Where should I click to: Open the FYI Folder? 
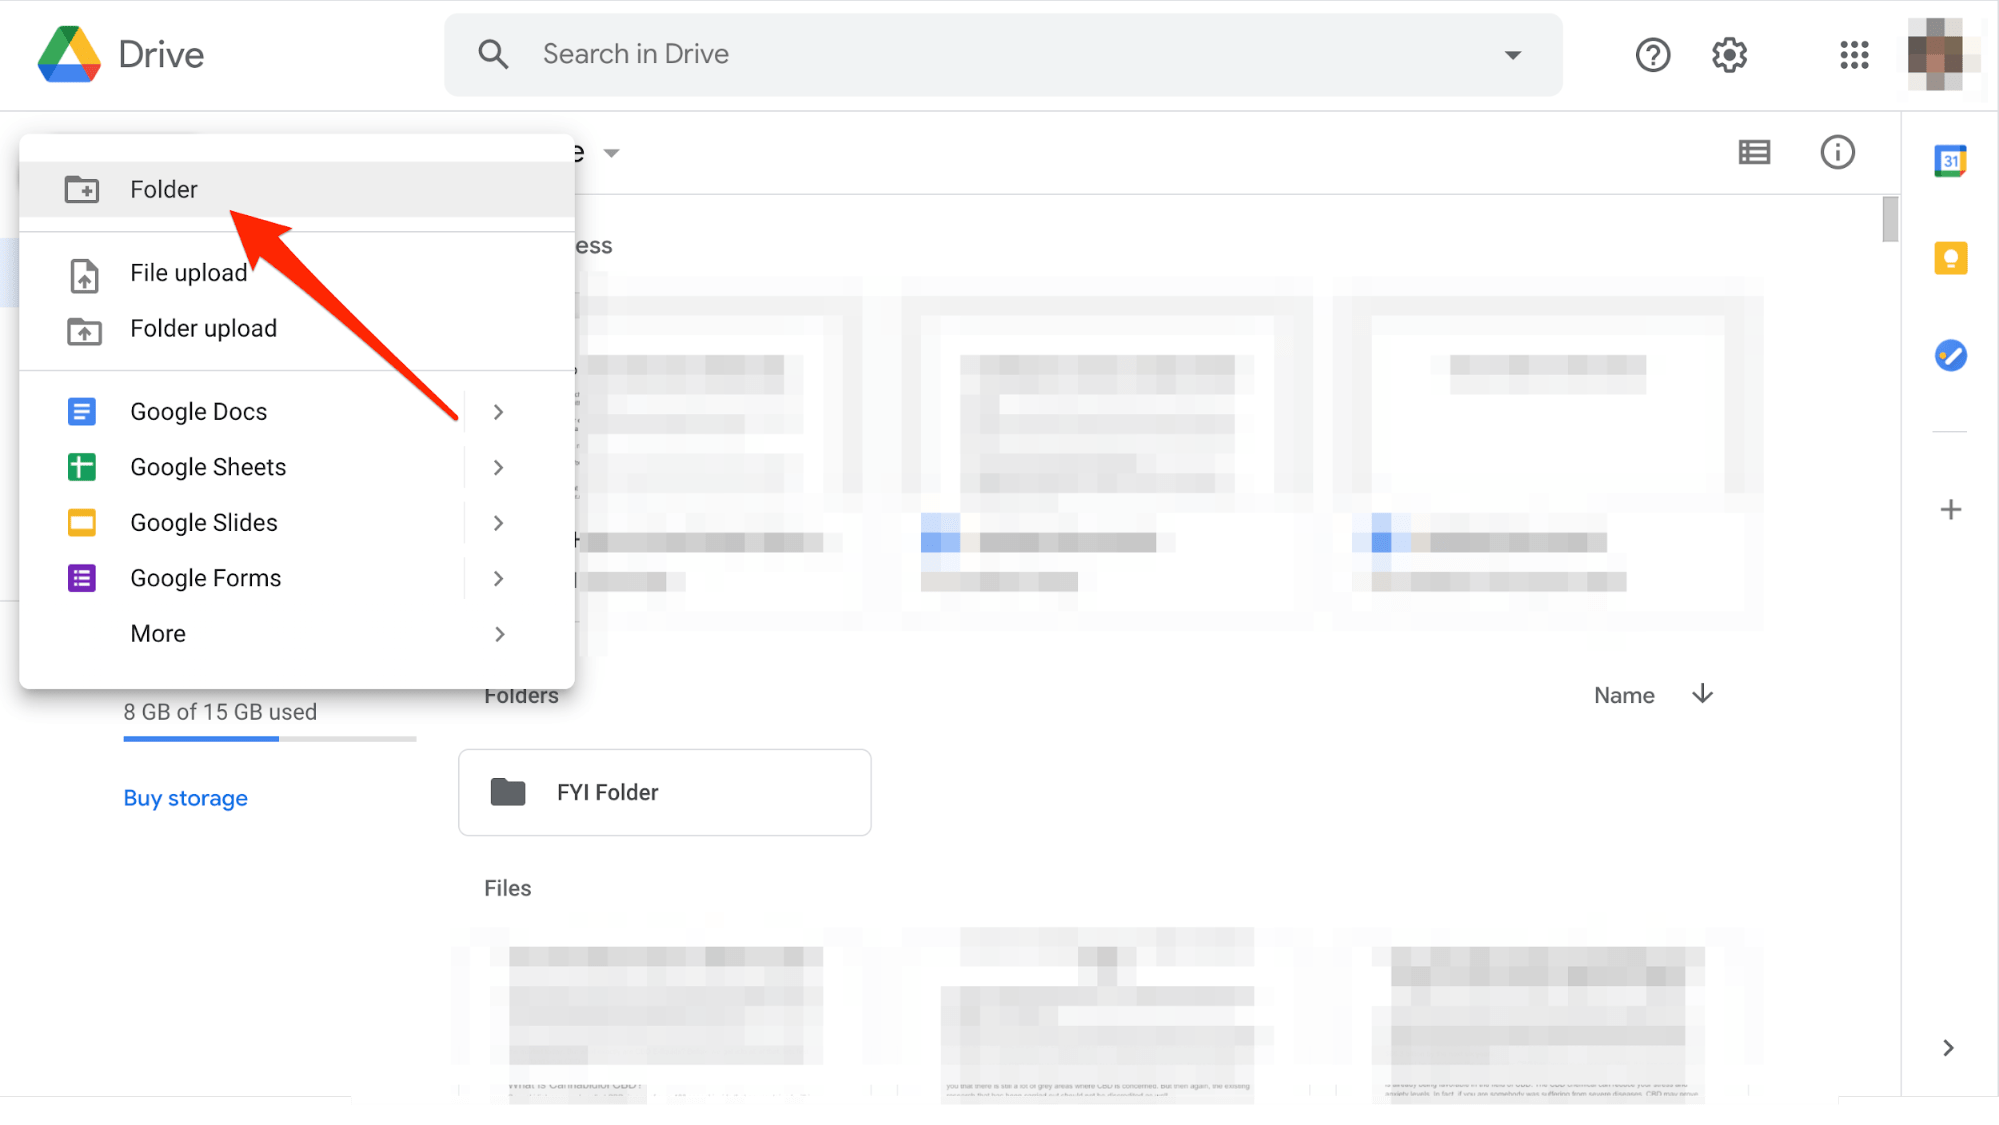pyautogui.click(x=664, y=792)
